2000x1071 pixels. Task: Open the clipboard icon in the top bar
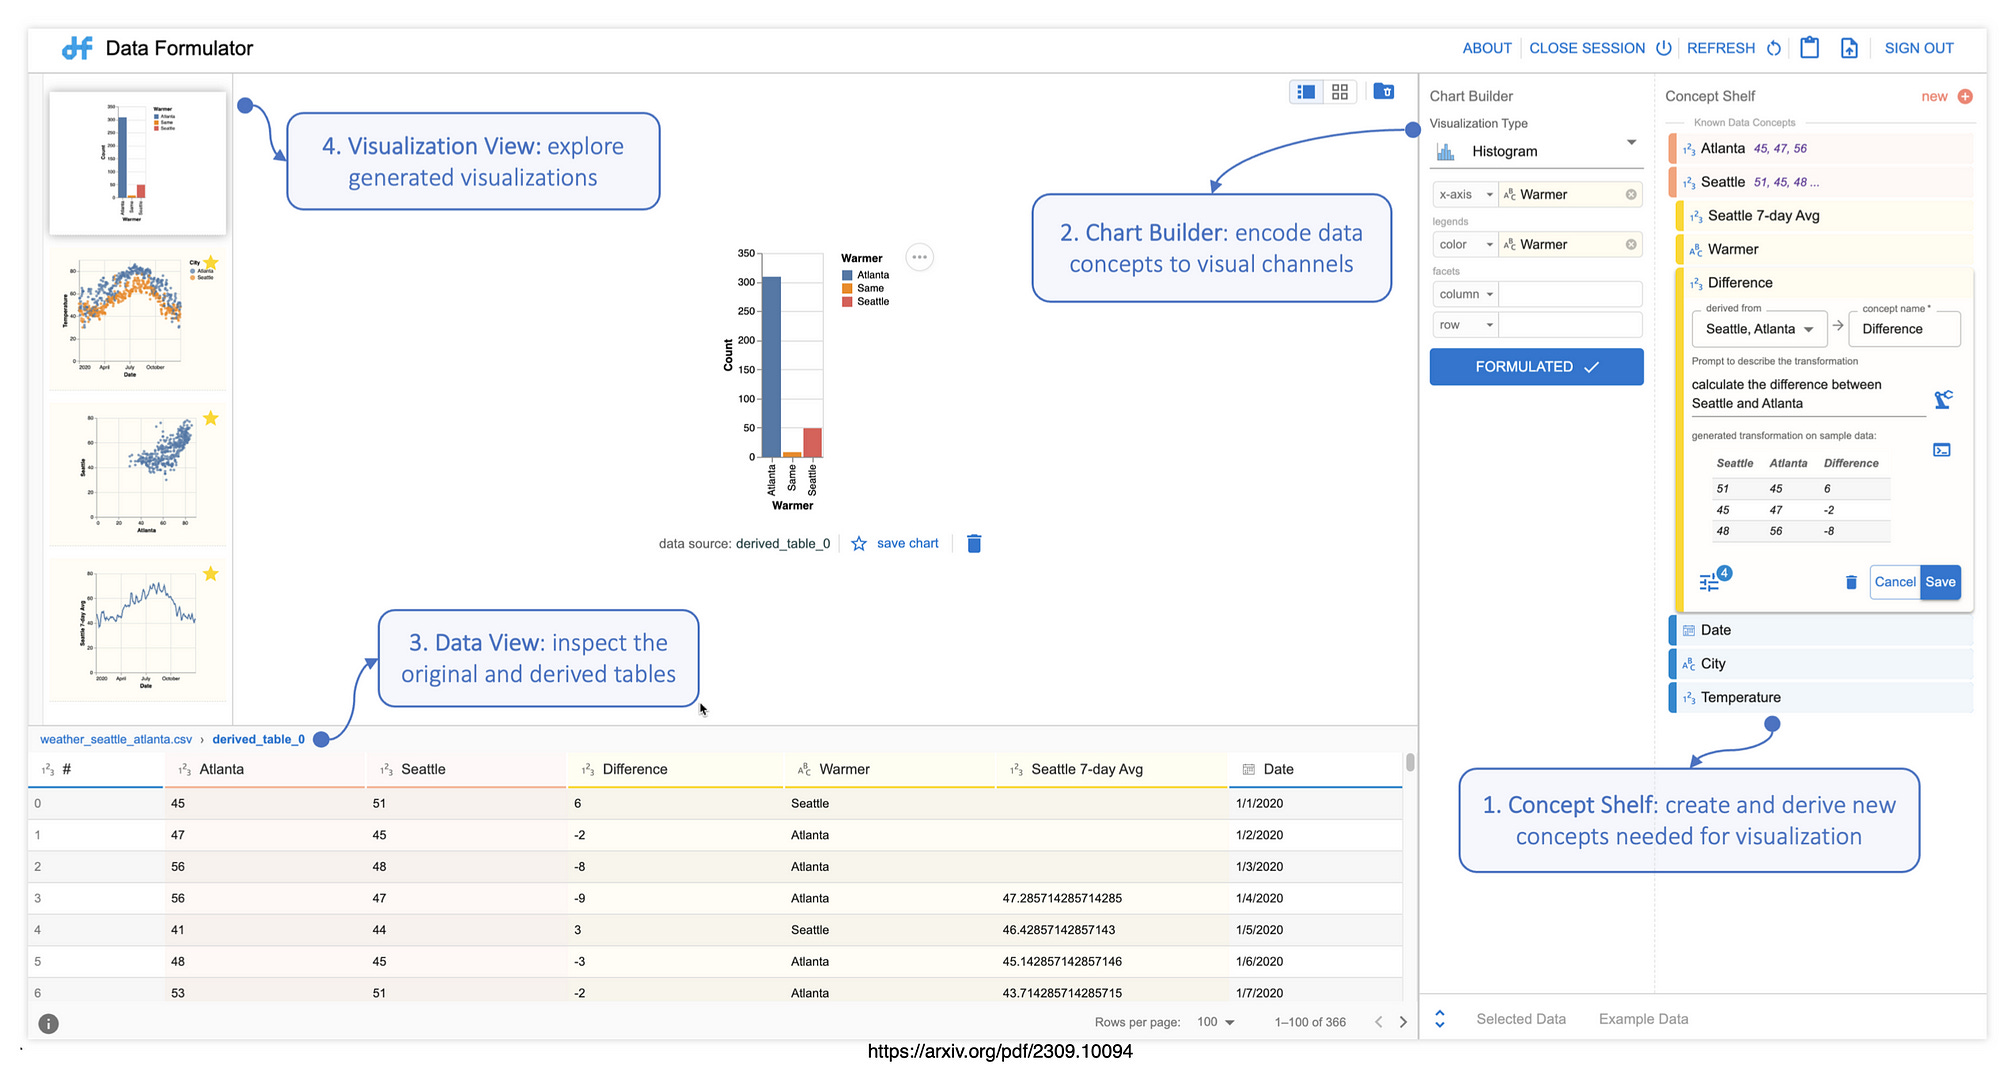pos(1810,47)
